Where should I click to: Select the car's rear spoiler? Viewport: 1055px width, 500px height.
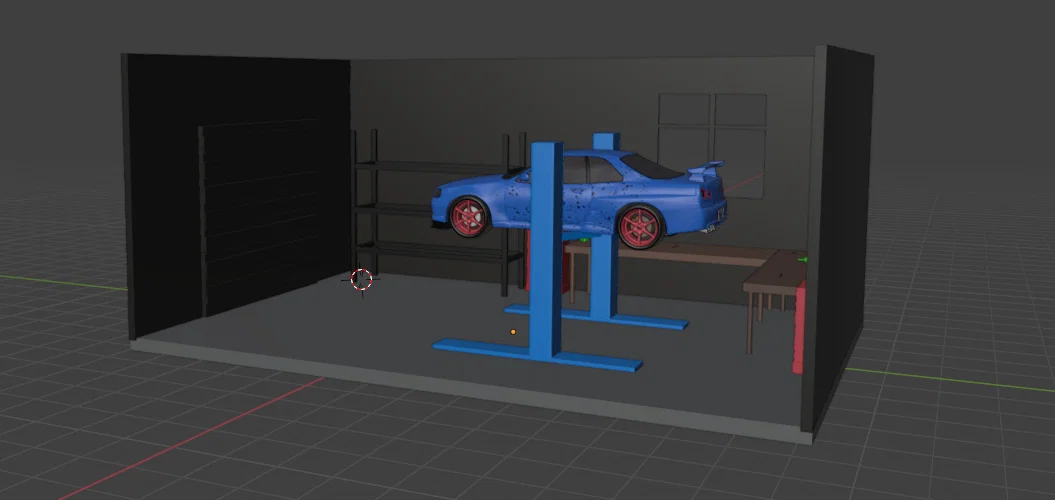pyautogui.click(x=706, y=168)
